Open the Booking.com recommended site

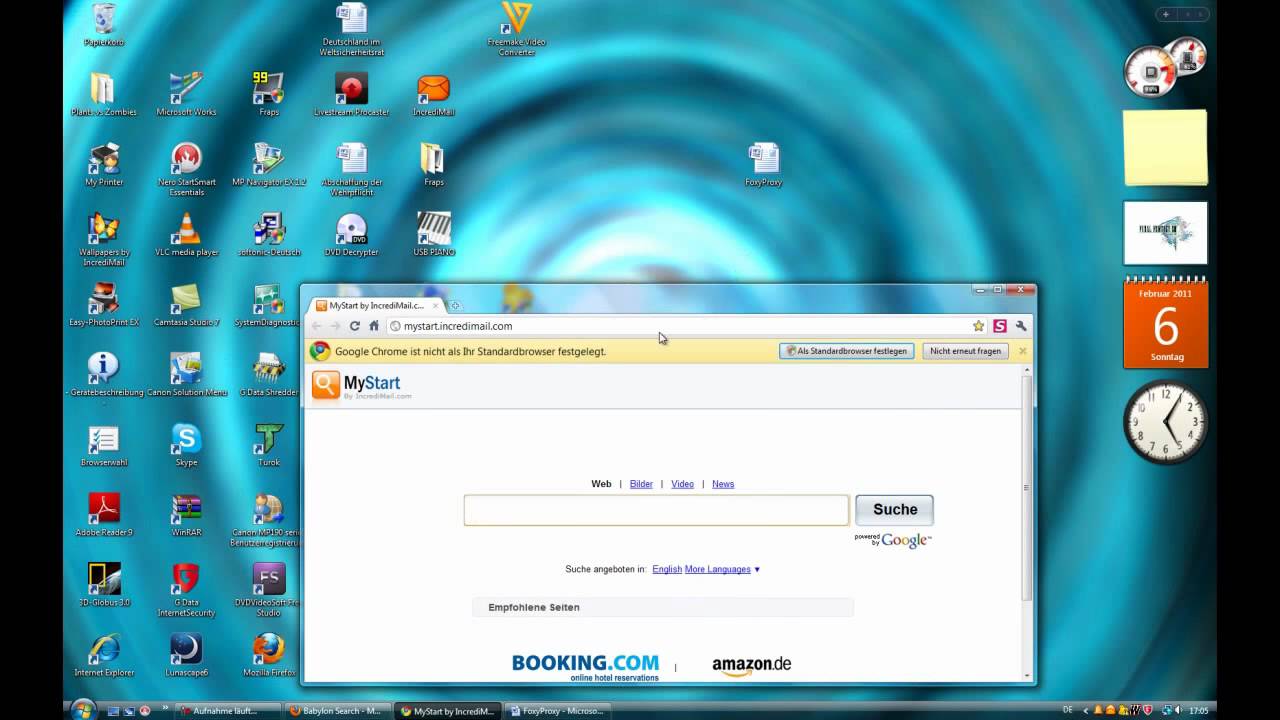585,667
